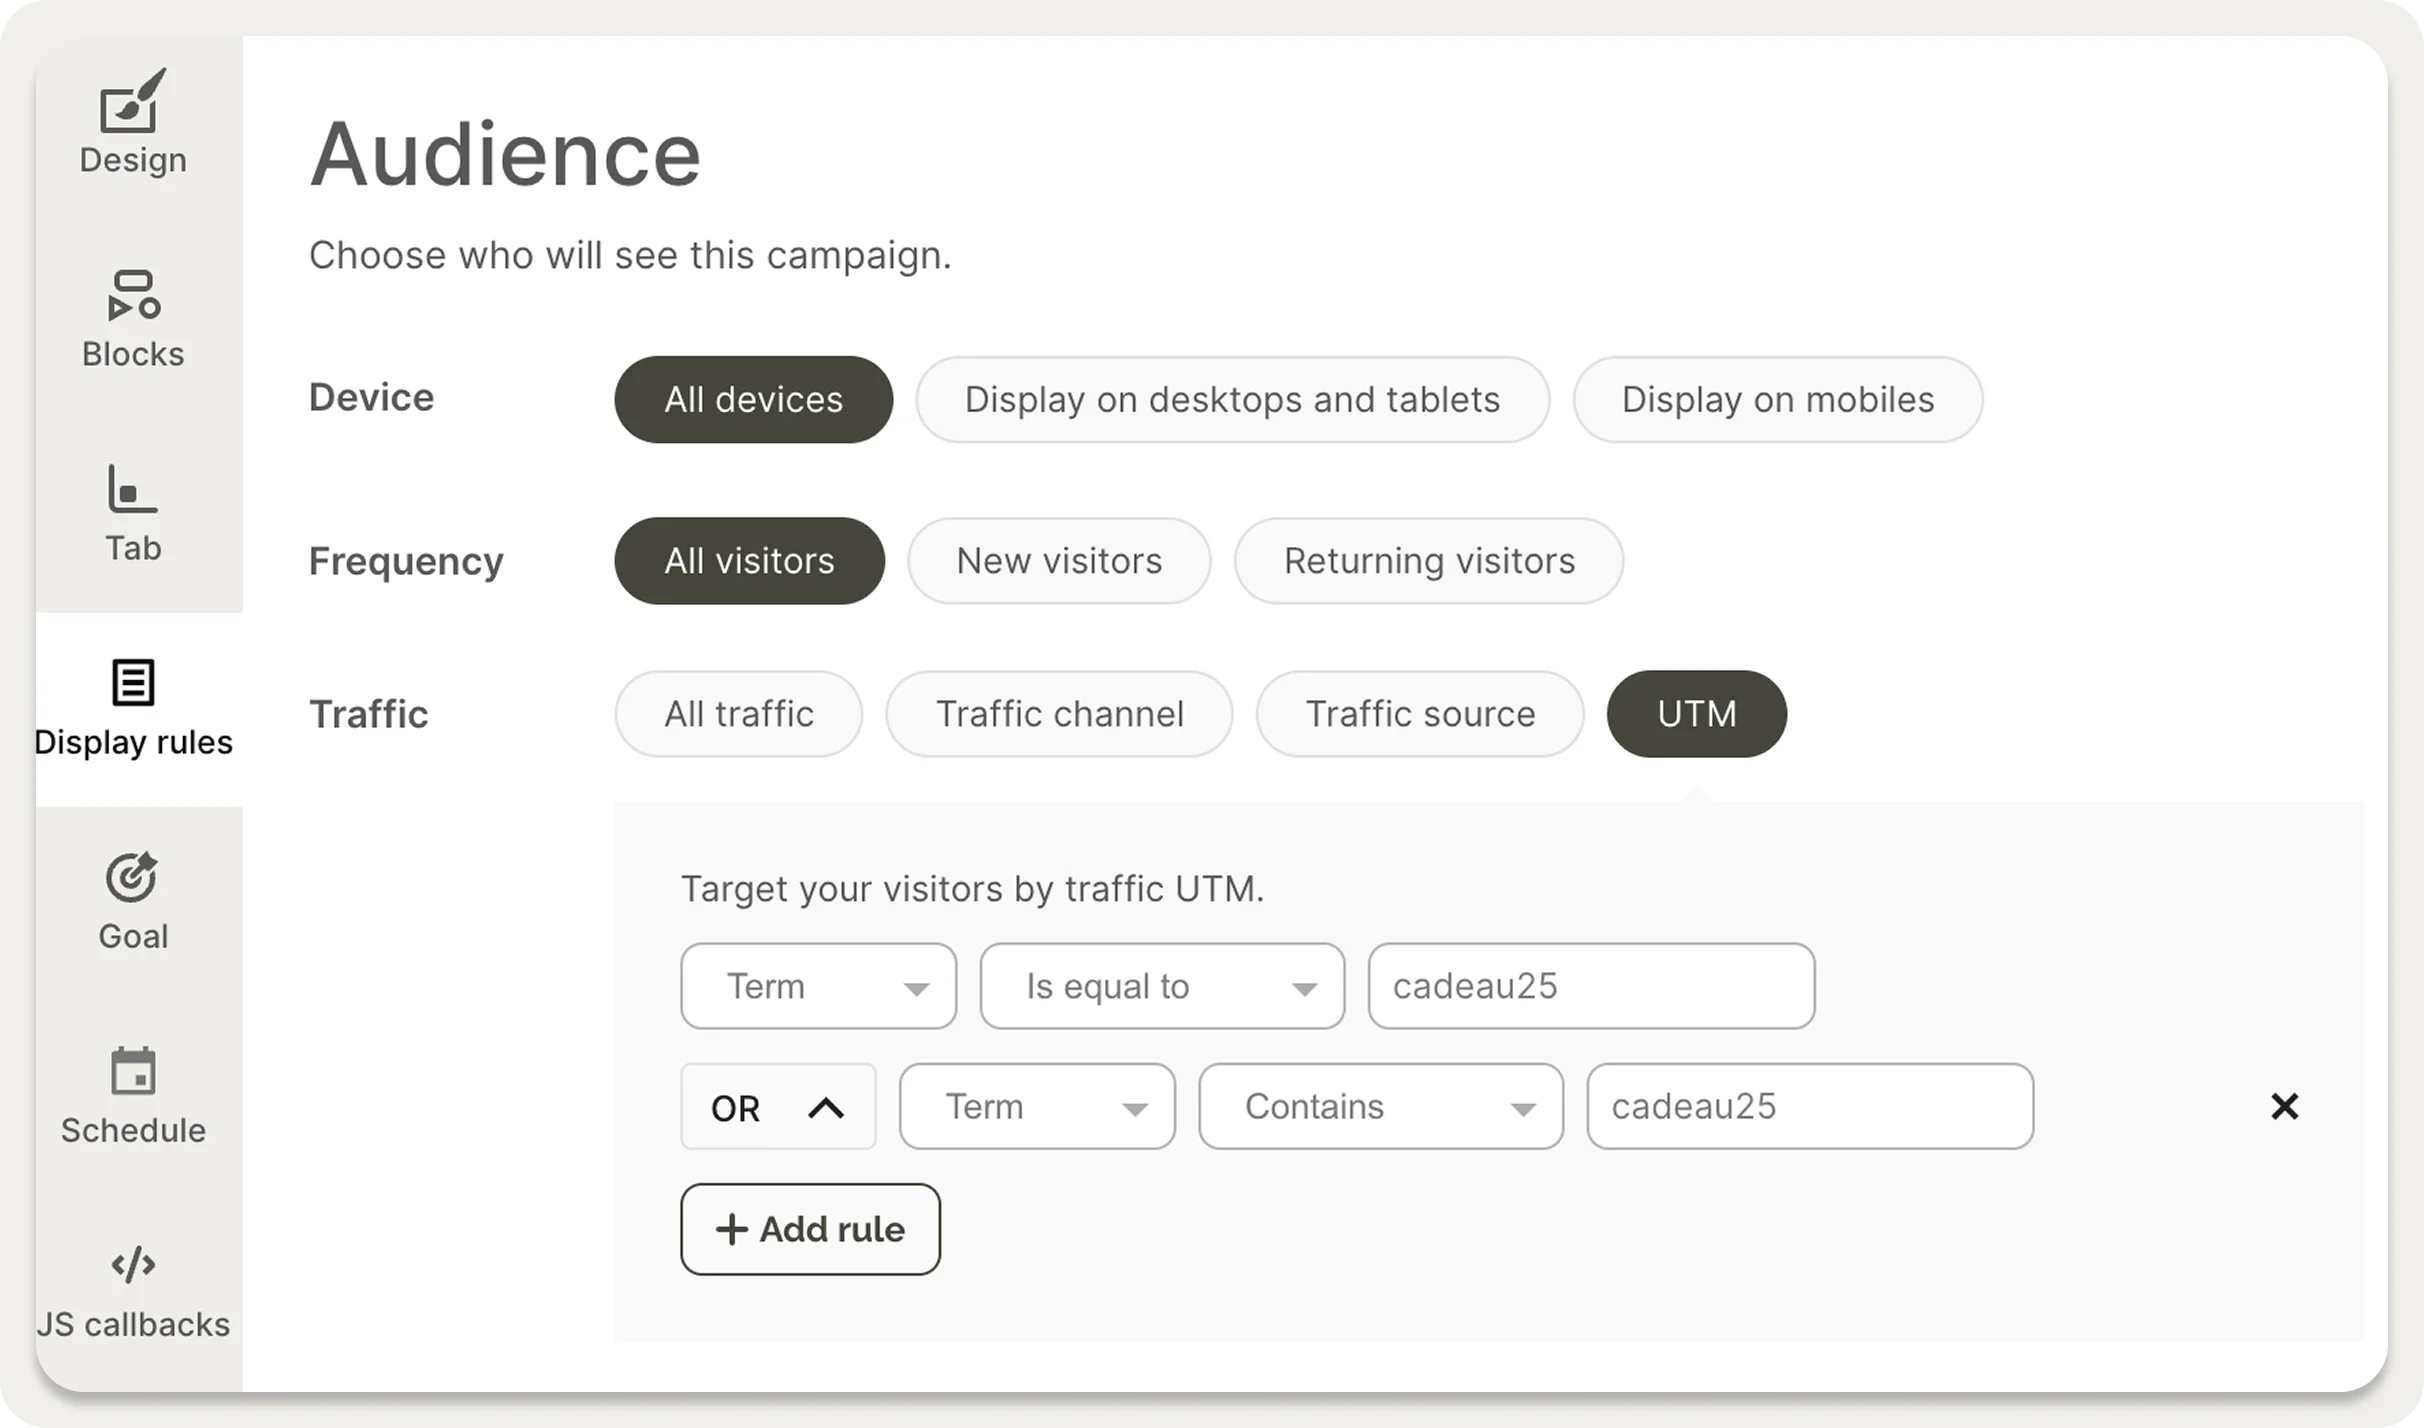2424x1428 pixels.
Task: Open the JS callbacks panel
Action: [133, 1288]
